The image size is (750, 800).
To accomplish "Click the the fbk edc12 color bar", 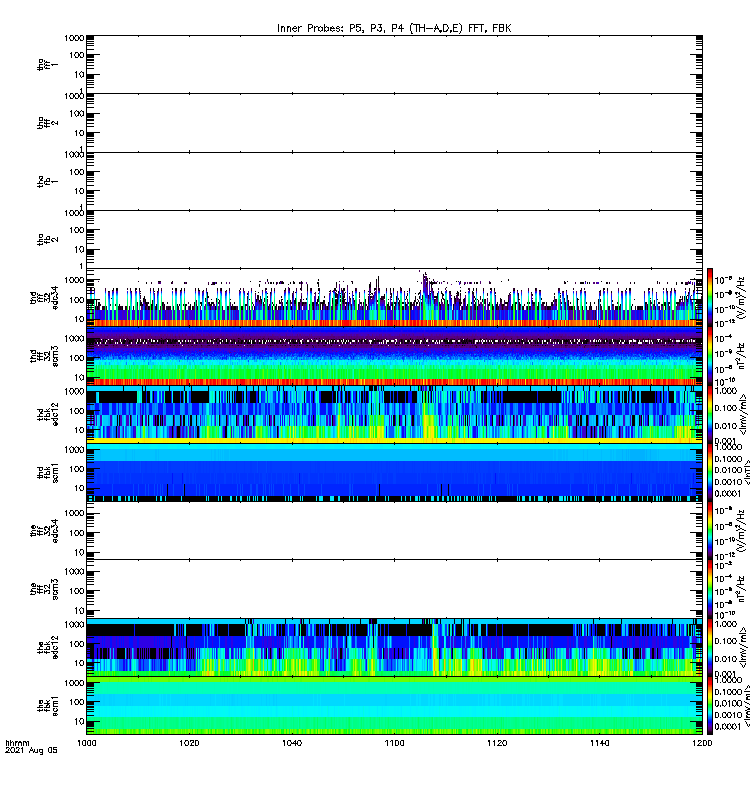I will tap(710, 647).
